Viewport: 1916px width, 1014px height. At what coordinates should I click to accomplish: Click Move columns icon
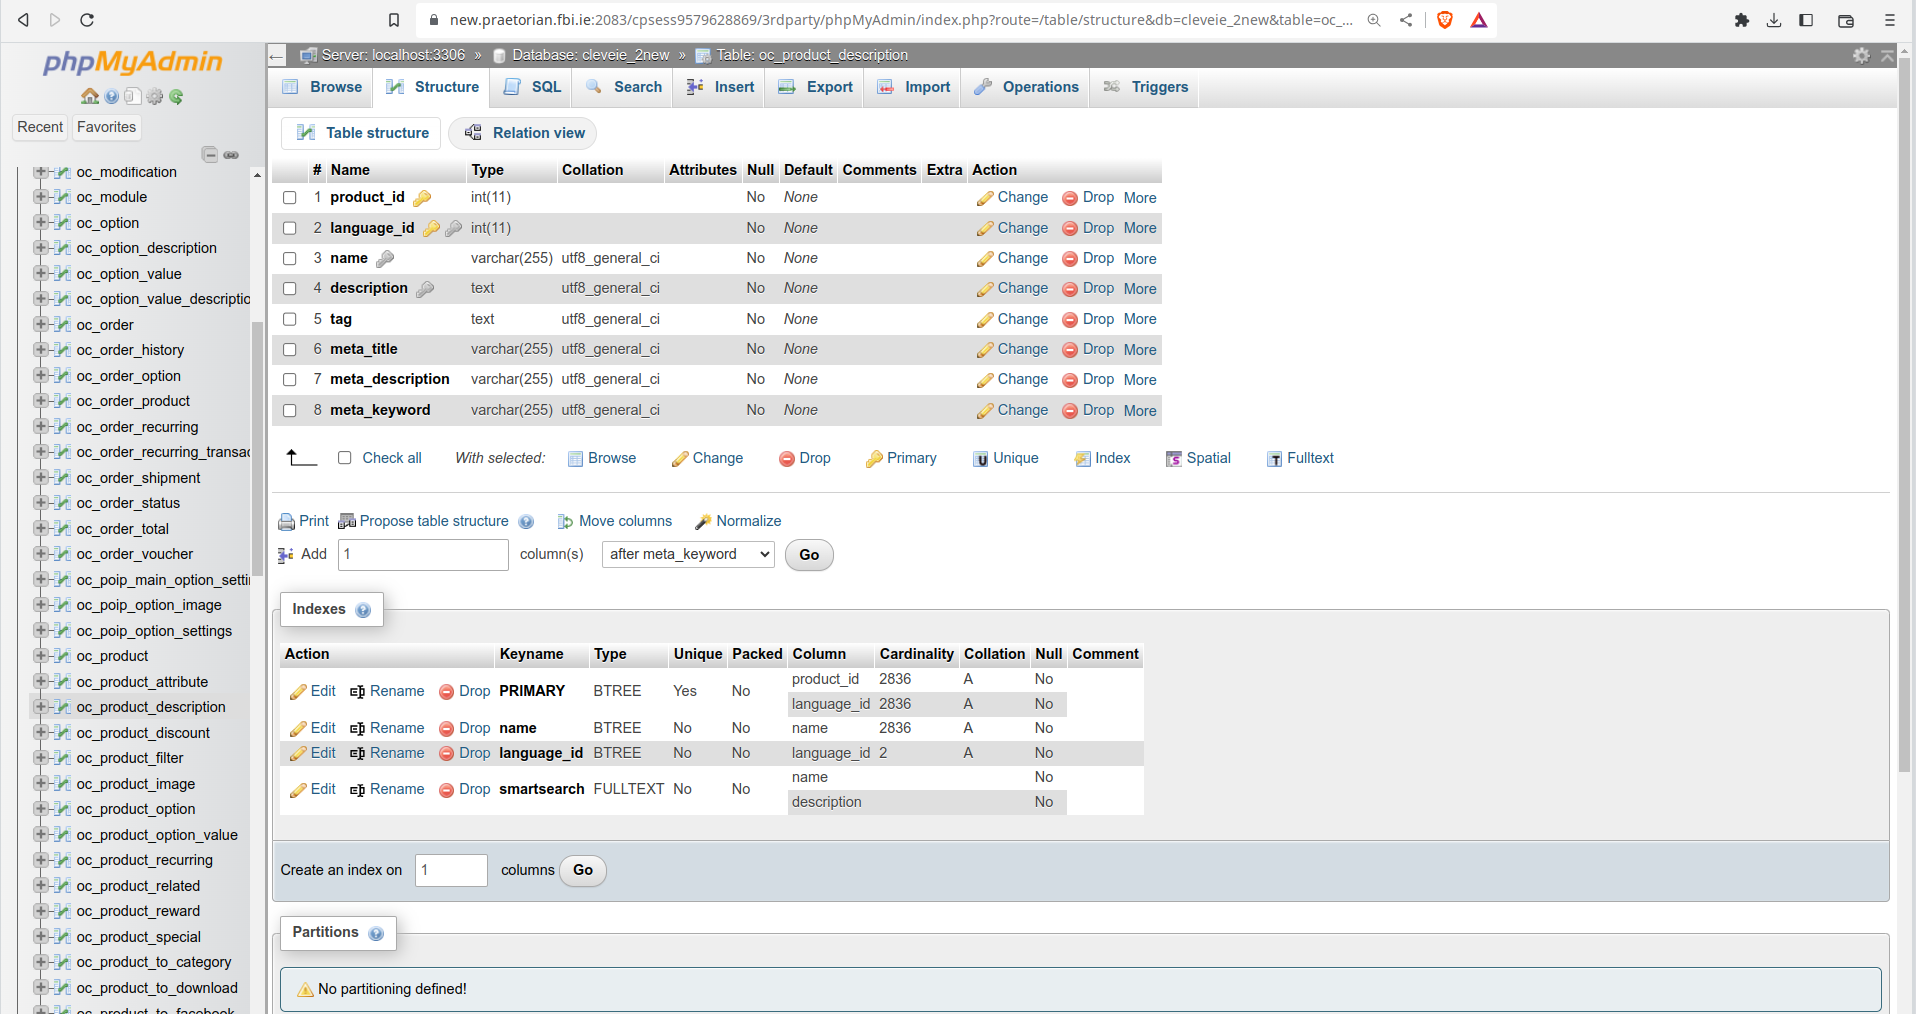pyautogui.click(x=565, y=522)
